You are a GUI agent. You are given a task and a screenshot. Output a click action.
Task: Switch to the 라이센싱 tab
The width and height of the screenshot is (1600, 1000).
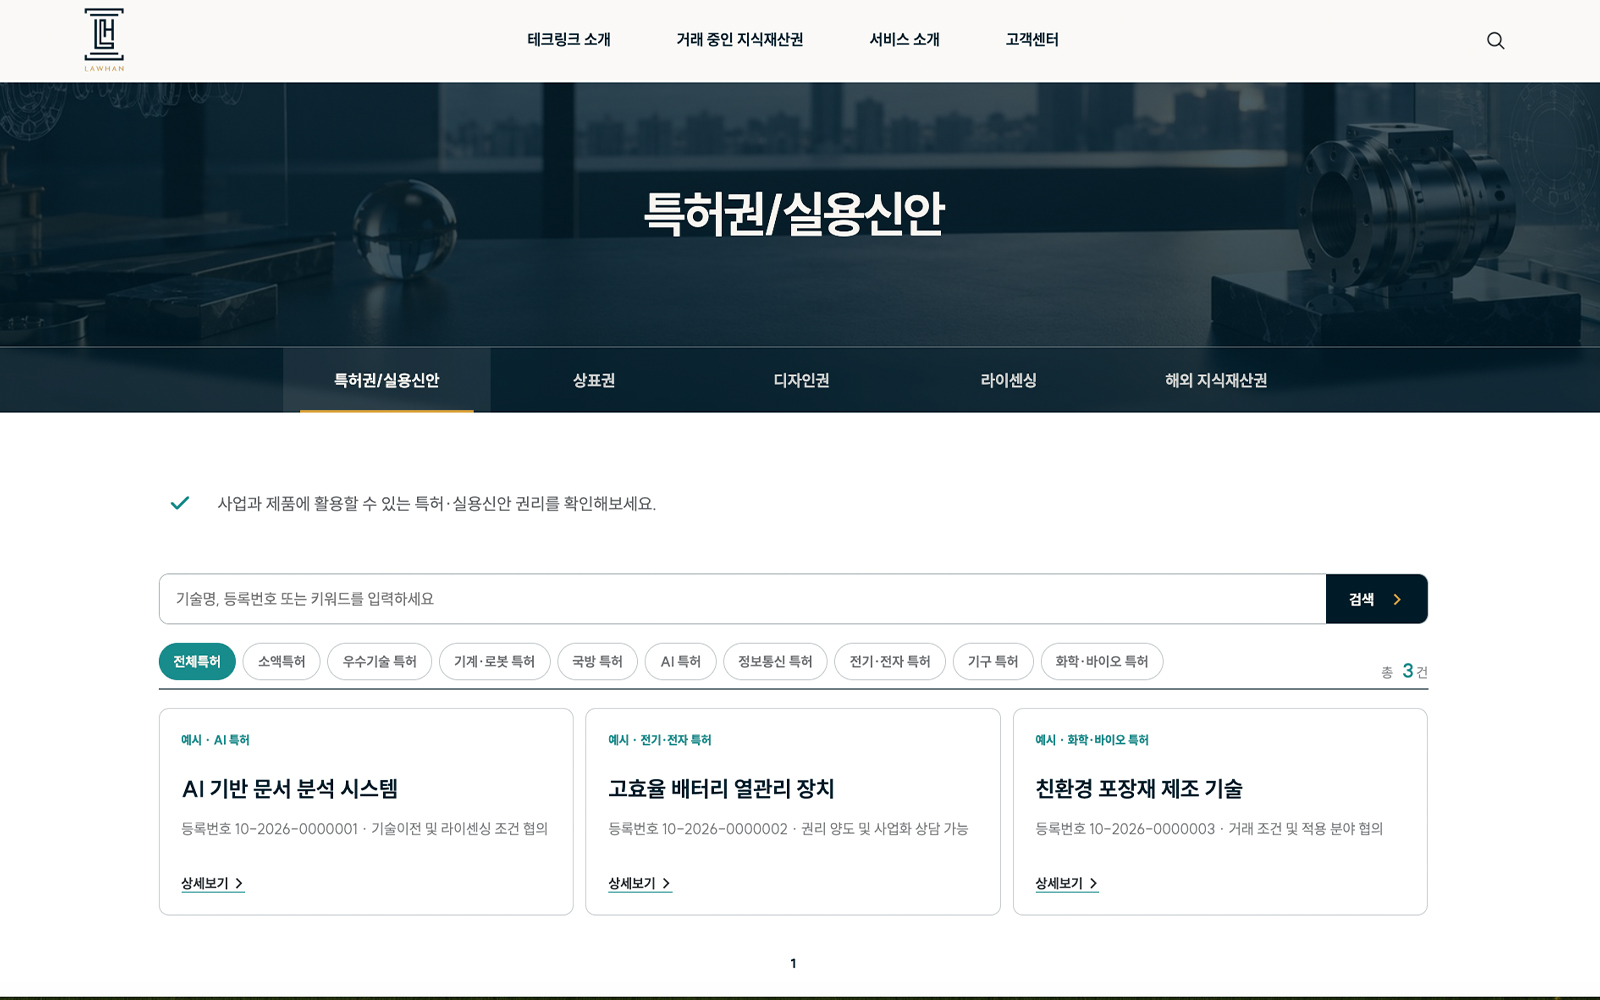click(1008, 380)
